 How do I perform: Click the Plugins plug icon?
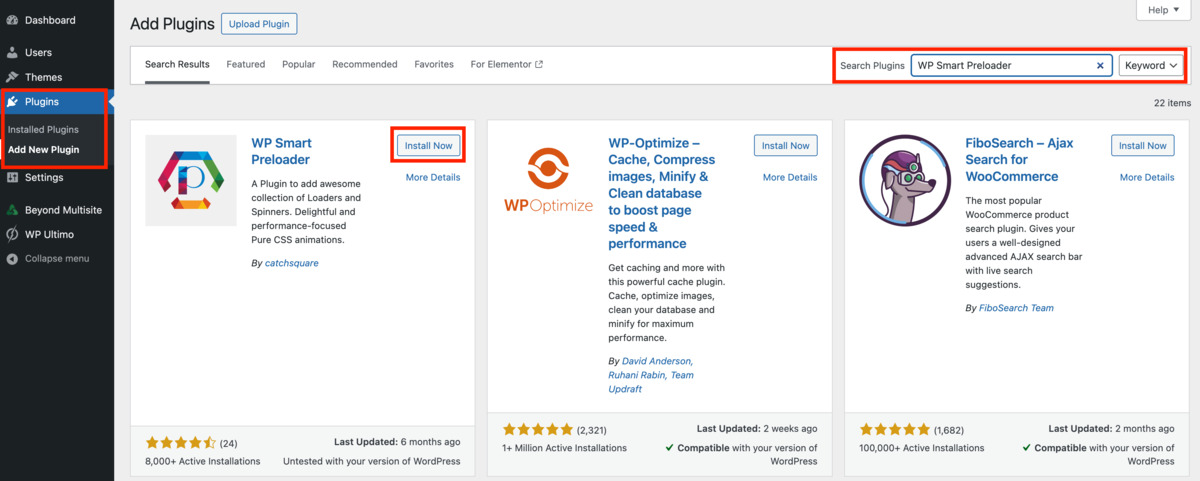tap(12, 102)
